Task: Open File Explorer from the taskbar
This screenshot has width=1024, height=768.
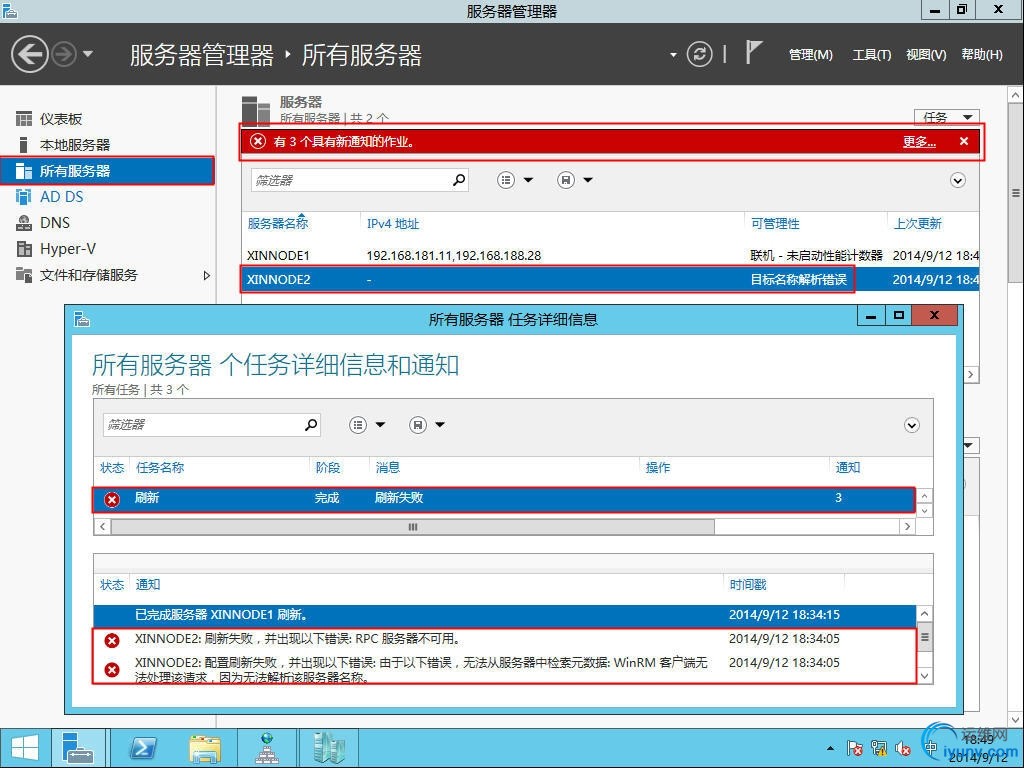Action: [x=204, y=748]
